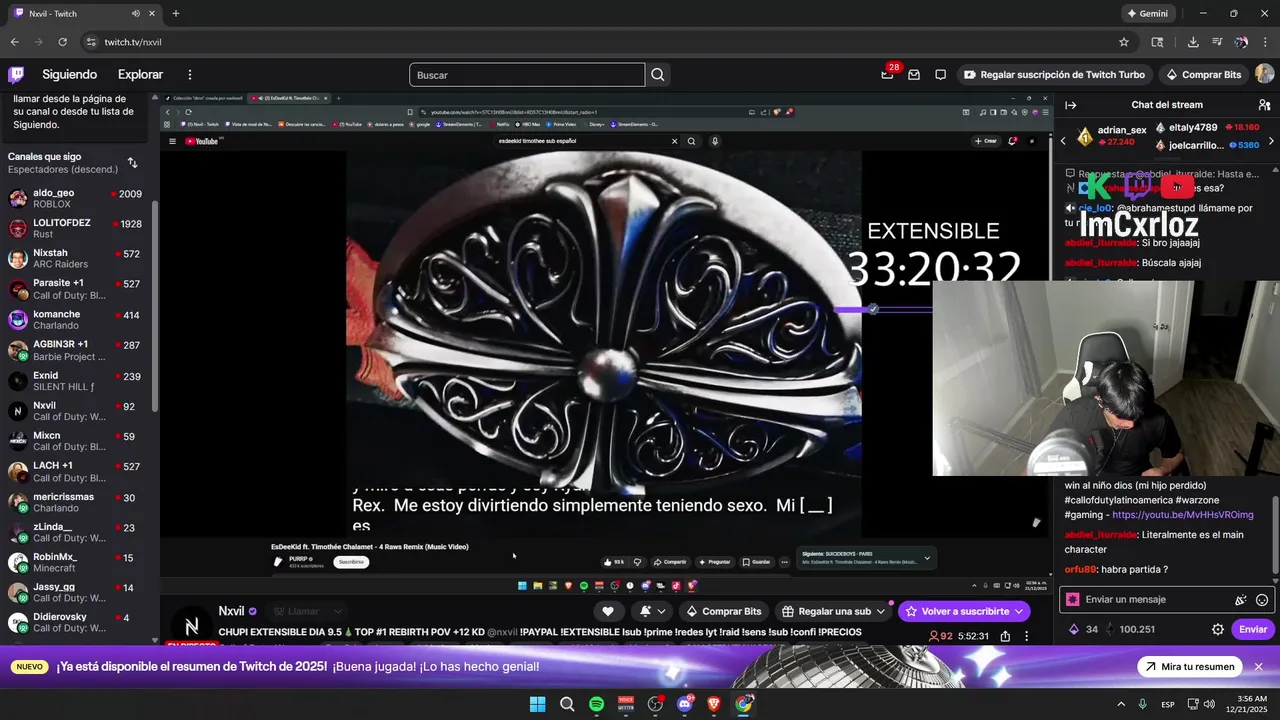
Task: Click Regalar suscripción de Twitch Turbo
Action: coord(1054,75)
